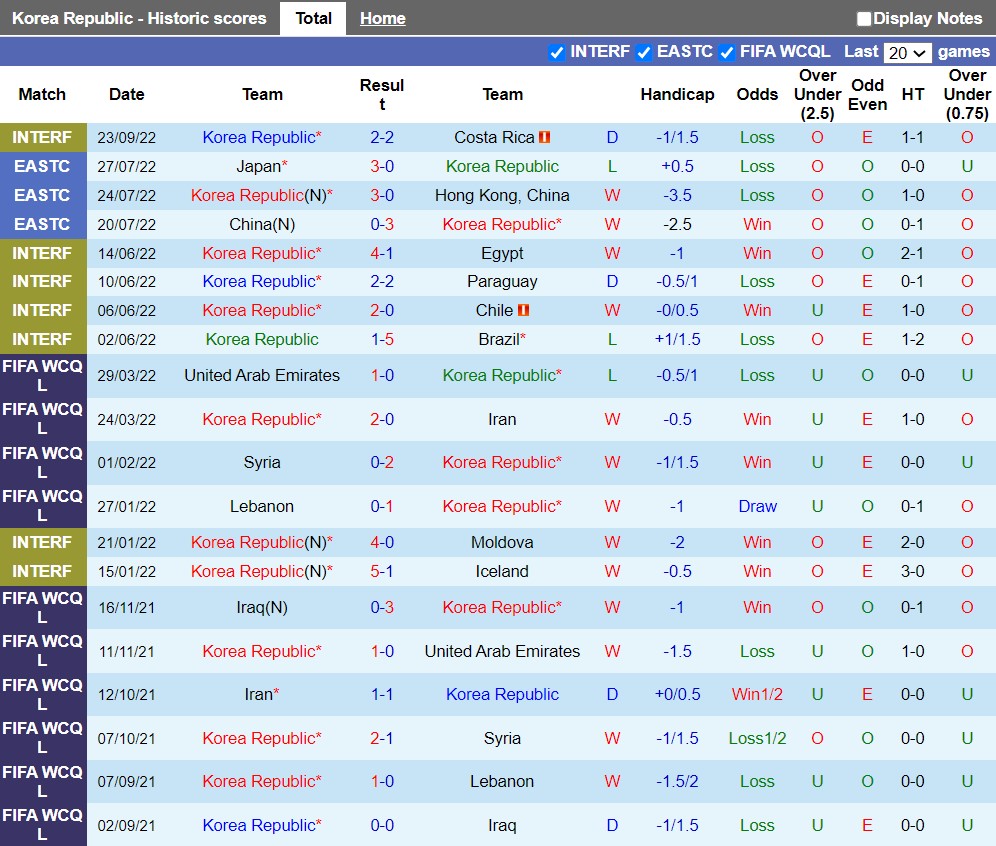996x846 pixels.
Task: Click the United Arab Emirates link dated 29/03/22
Action: click(x=262, y=376)
